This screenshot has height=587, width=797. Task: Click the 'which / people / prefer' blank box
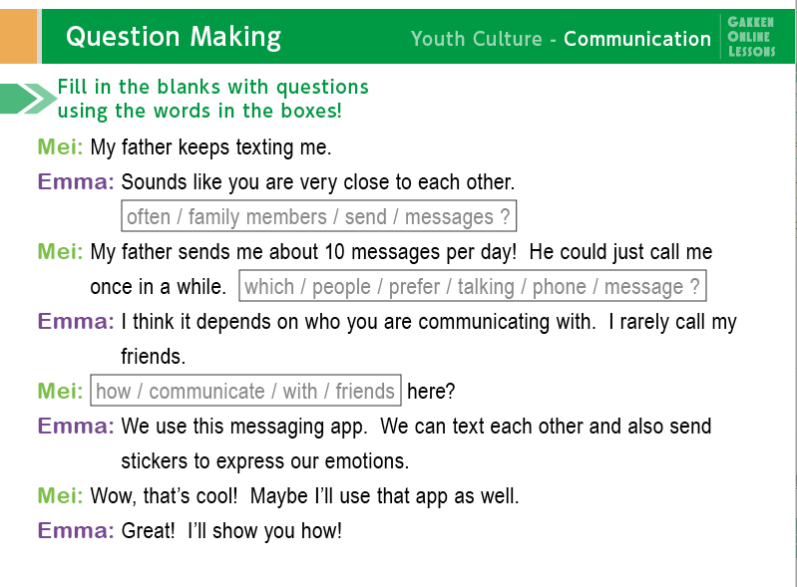coord(472,286)
